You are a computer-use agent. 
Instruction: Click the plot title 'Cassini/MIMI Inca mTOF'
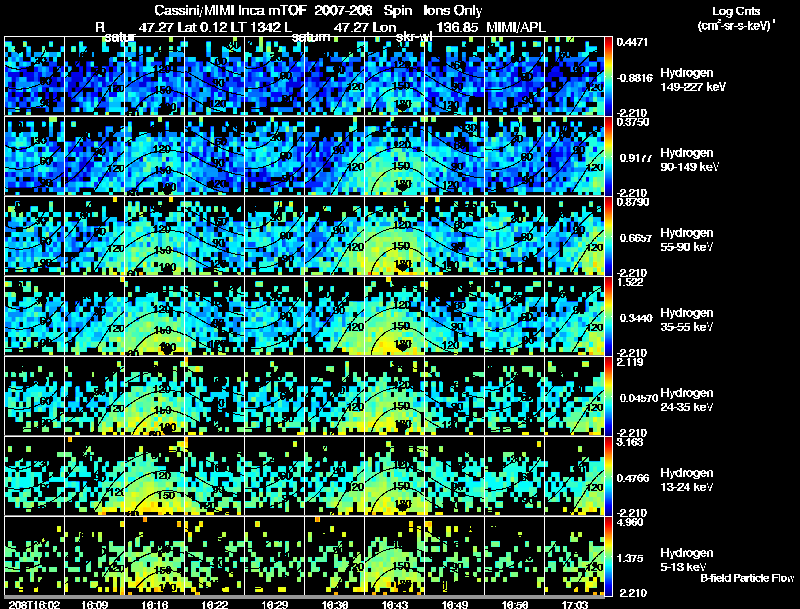[x=230, y=11]
